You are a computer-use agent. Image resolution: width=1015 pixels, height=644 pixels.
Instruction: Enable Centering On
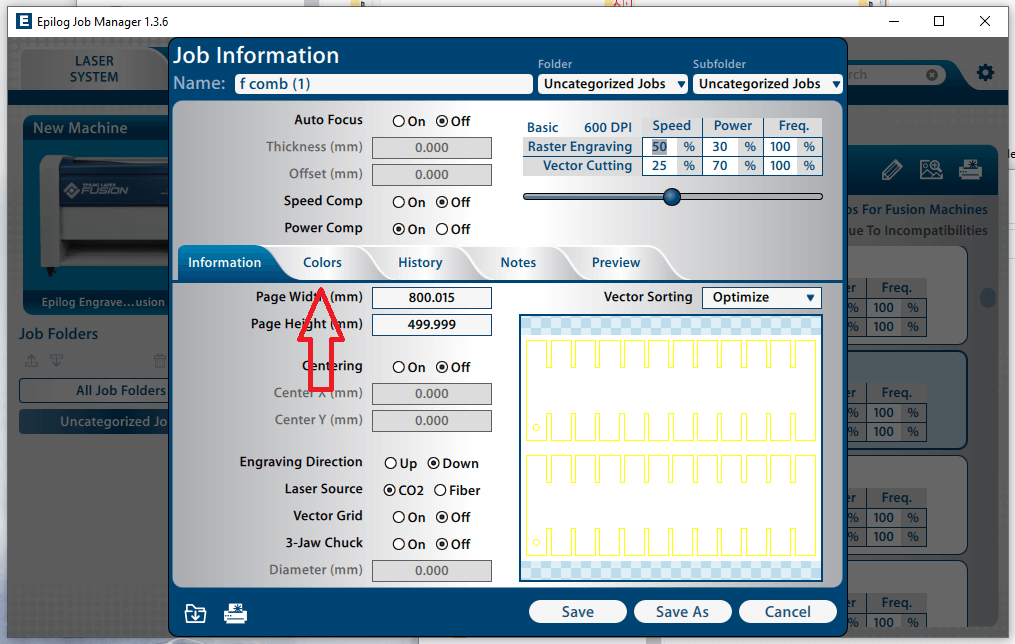[399, 367]
